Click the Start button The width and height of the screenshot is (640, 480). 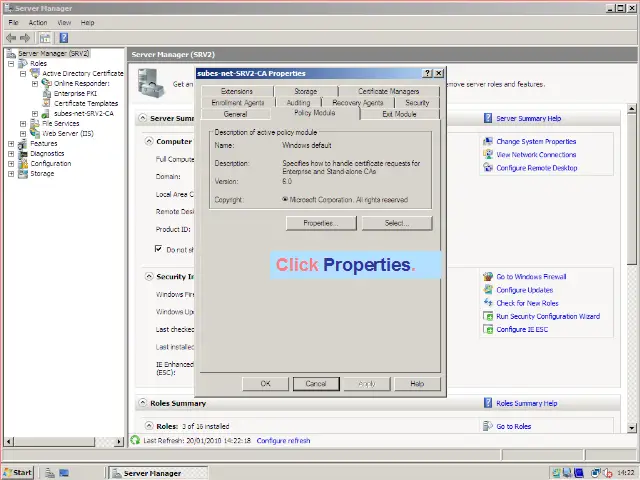18,473
